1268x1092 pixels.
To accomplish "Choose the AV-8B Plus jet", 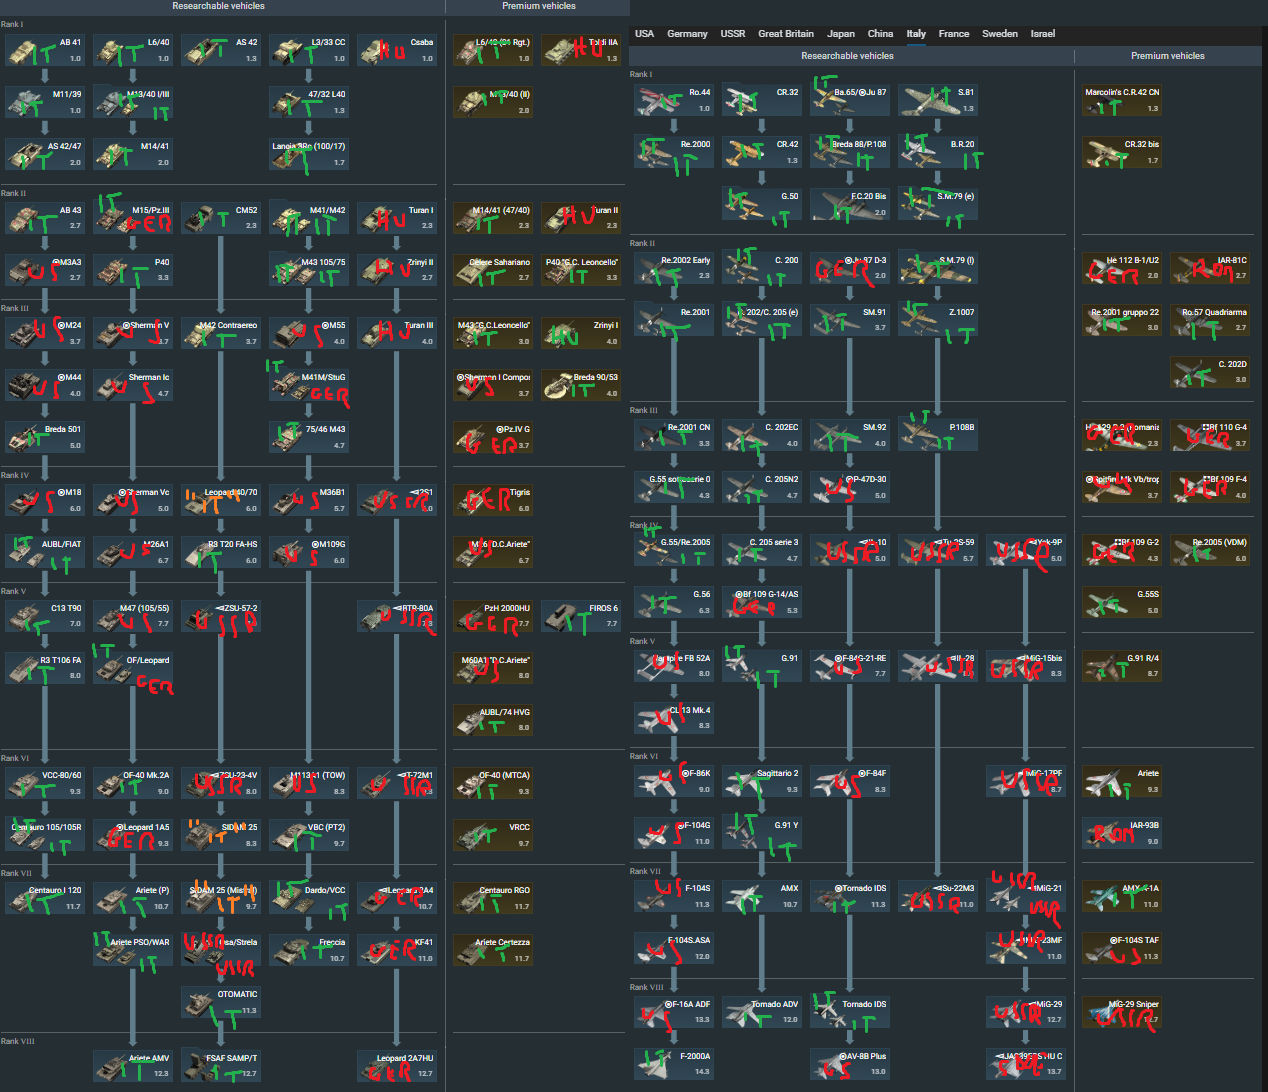I will coord(850,1064).
